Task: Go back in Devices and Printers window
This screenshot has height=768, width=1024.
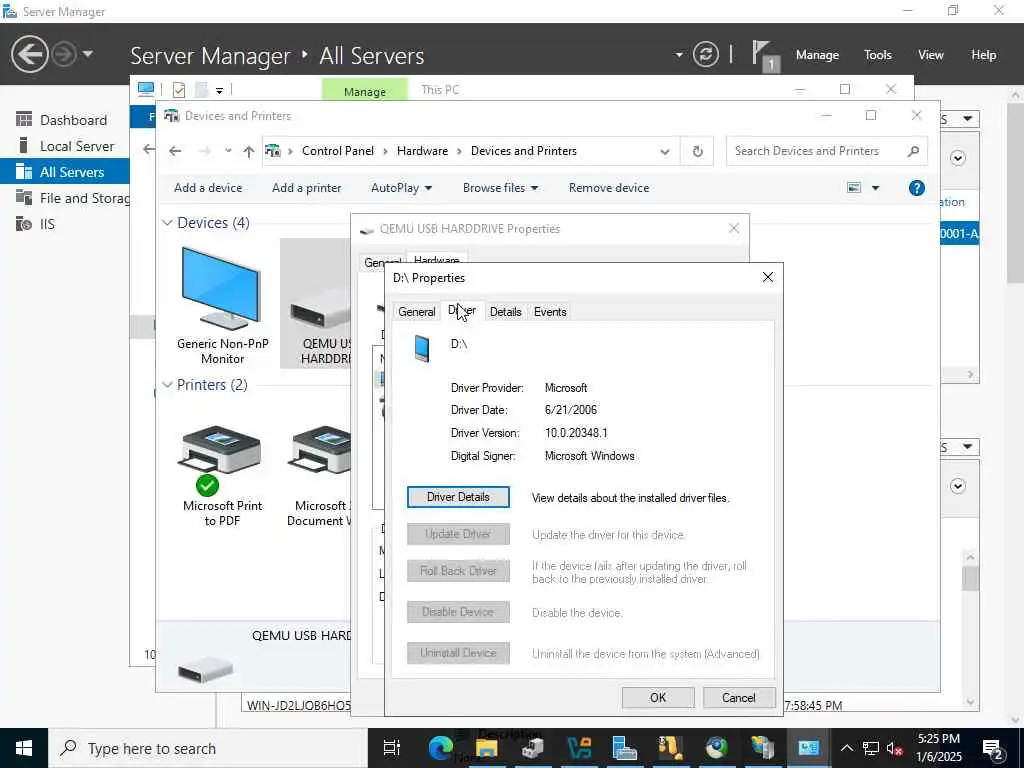Action: click(175, 152)
